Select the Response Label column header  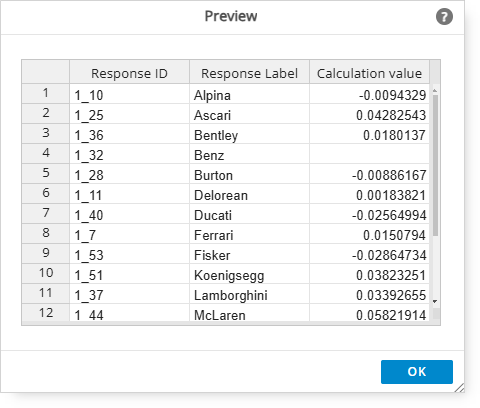(x=249, y=73)
